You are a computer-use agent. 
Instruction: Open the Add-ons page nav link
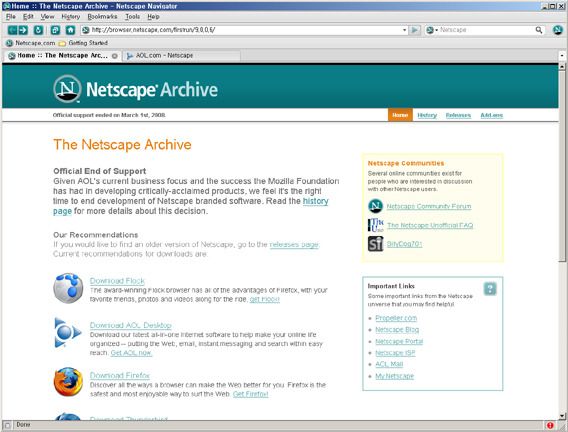[492, 115]
